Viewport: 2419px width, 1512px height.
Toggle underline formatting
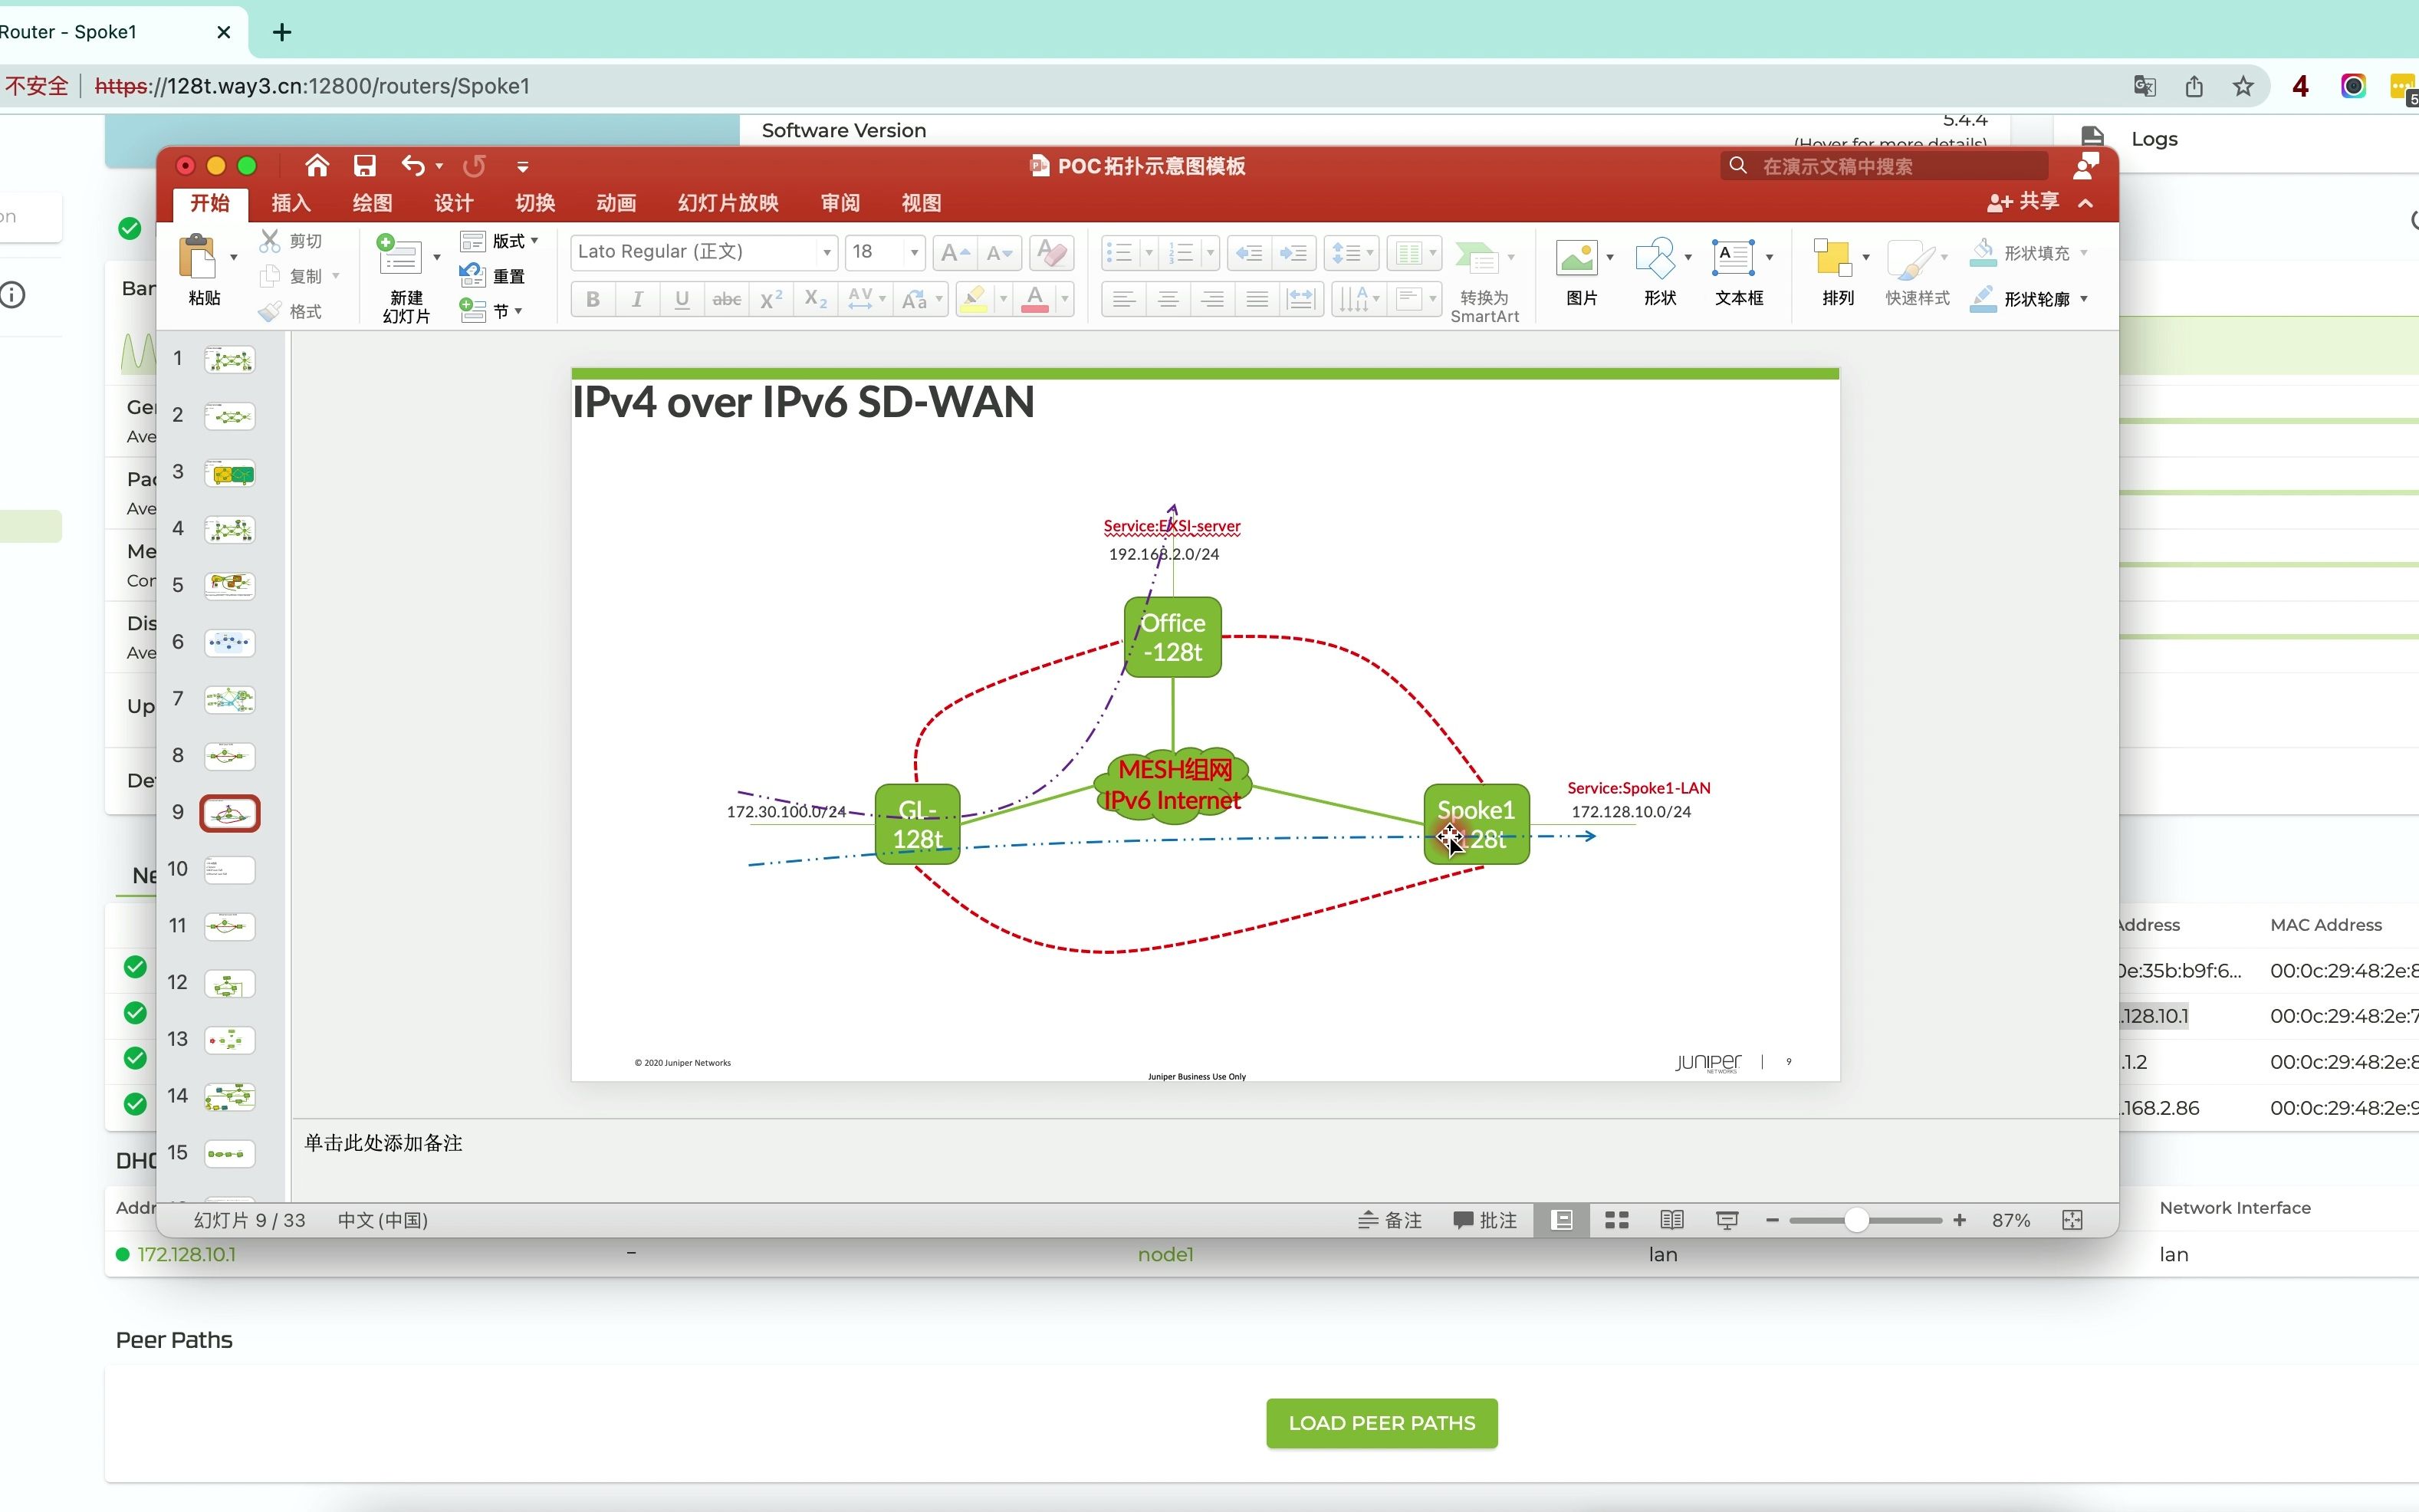tap(681, 298)
